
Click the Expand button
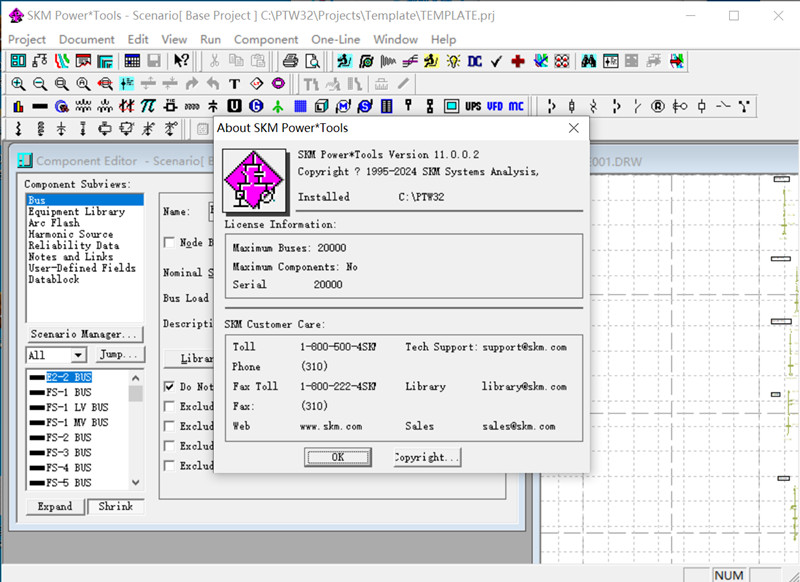tap(55, 507)
